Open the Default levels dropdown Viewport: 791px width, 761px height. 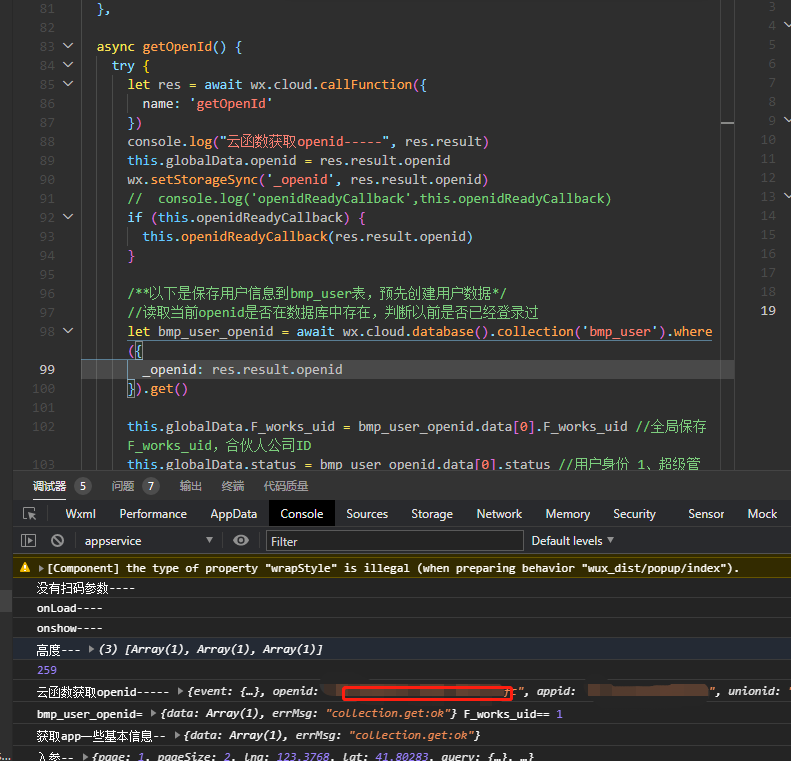point(573,541)
